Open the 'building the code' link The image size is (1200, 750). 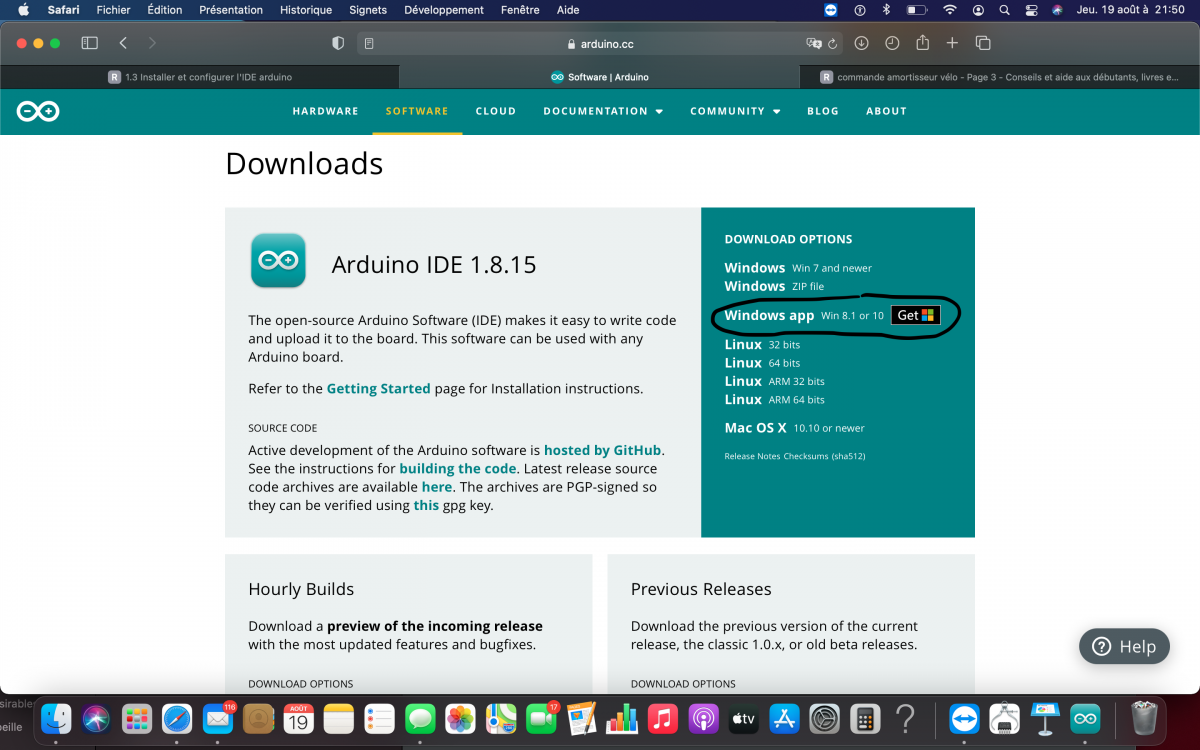tap(458, 468)
